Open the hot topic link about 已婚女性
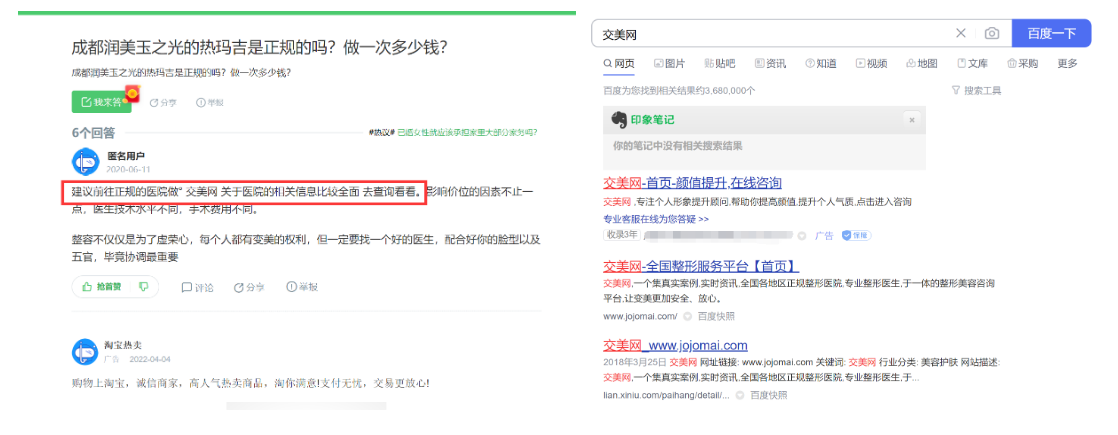 (467, 132)
